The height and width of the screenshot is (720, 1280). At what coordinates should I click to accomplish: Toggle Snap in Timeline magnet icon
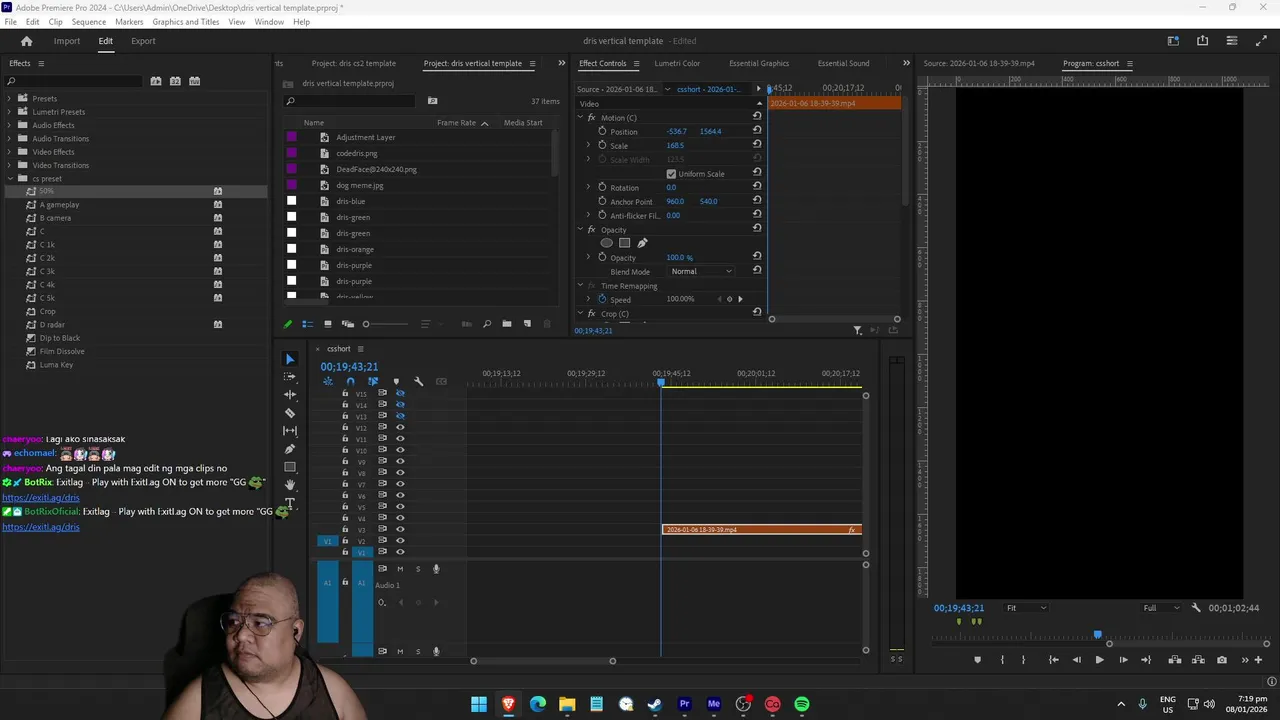350,381
